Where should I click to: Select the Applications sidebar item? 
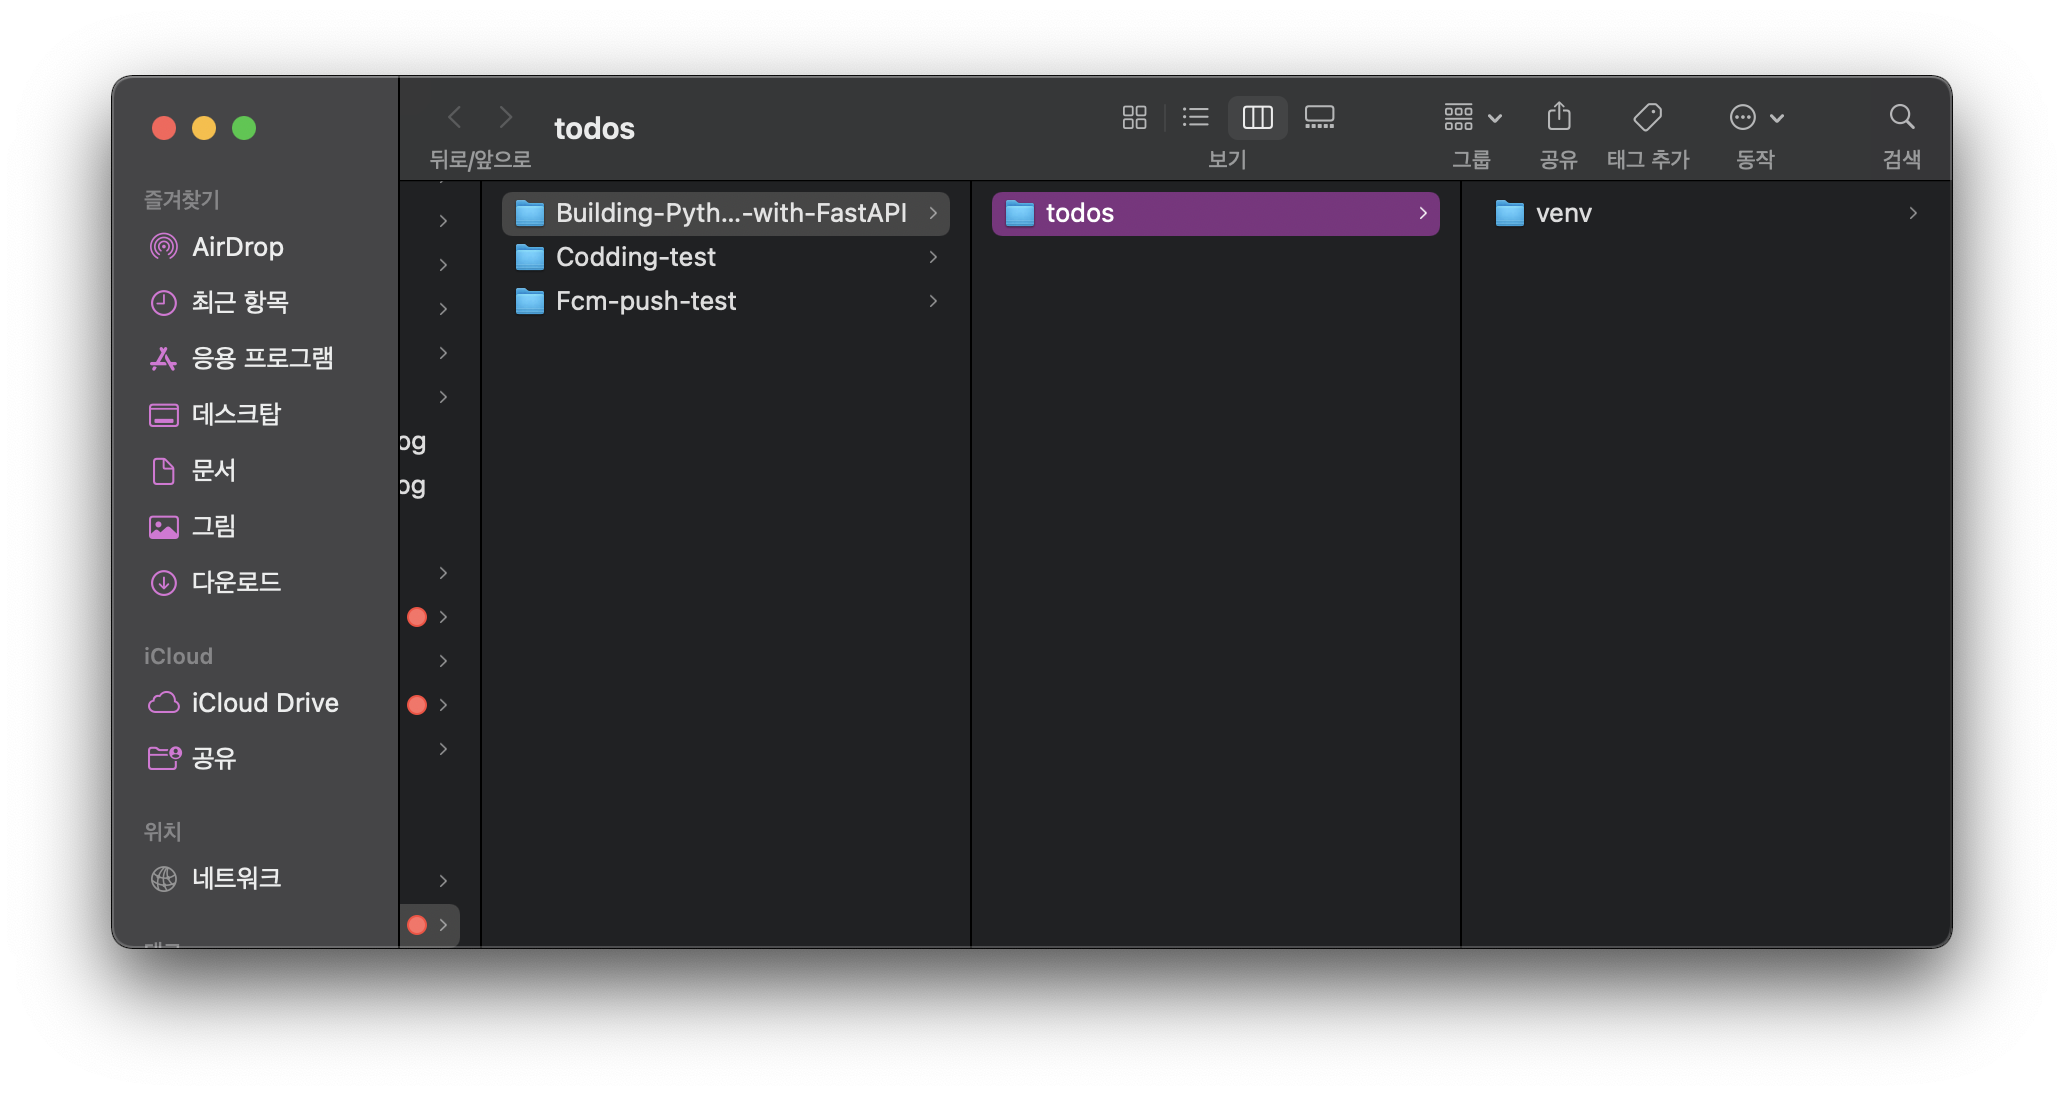(x=262, y=358)
